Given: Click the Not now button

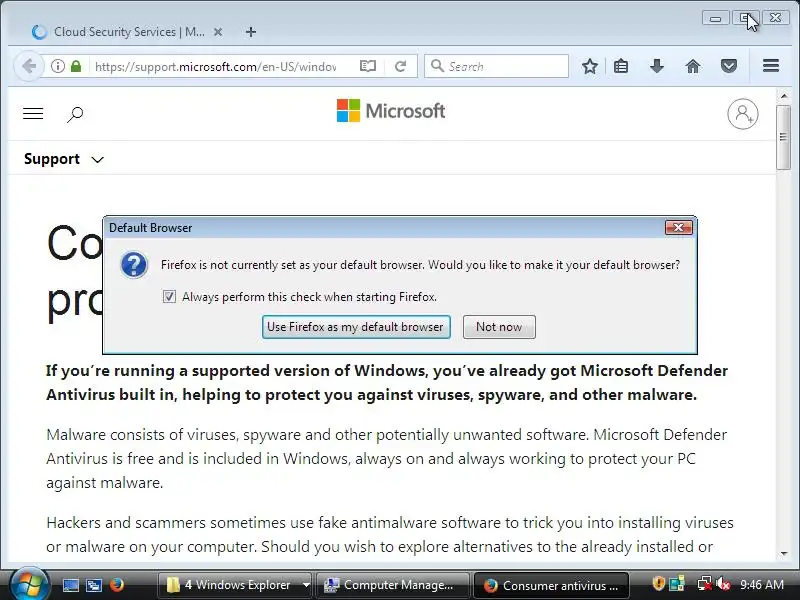Looking at the screenshot, I should [499, 327].
